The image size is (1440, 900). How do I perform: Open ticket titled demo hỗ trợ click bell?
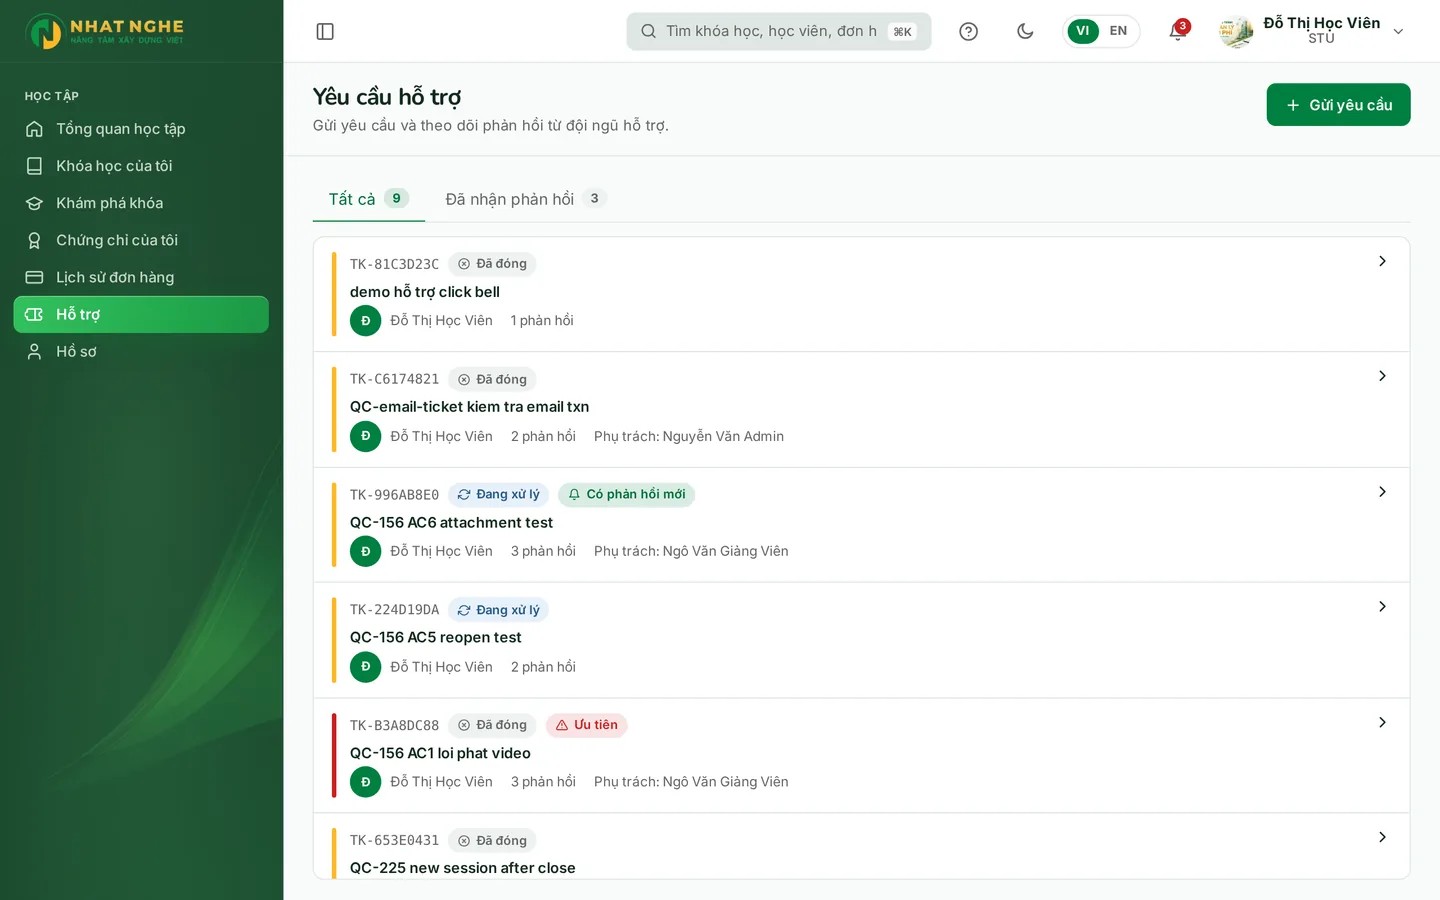tap(425, 292)
